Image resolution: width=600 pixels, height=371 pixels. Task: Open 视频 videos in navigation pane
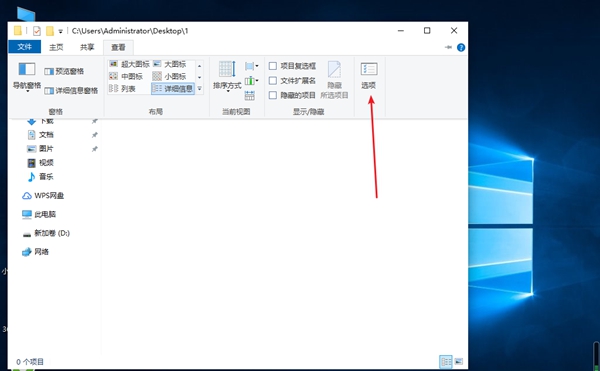tap(46, 163)
